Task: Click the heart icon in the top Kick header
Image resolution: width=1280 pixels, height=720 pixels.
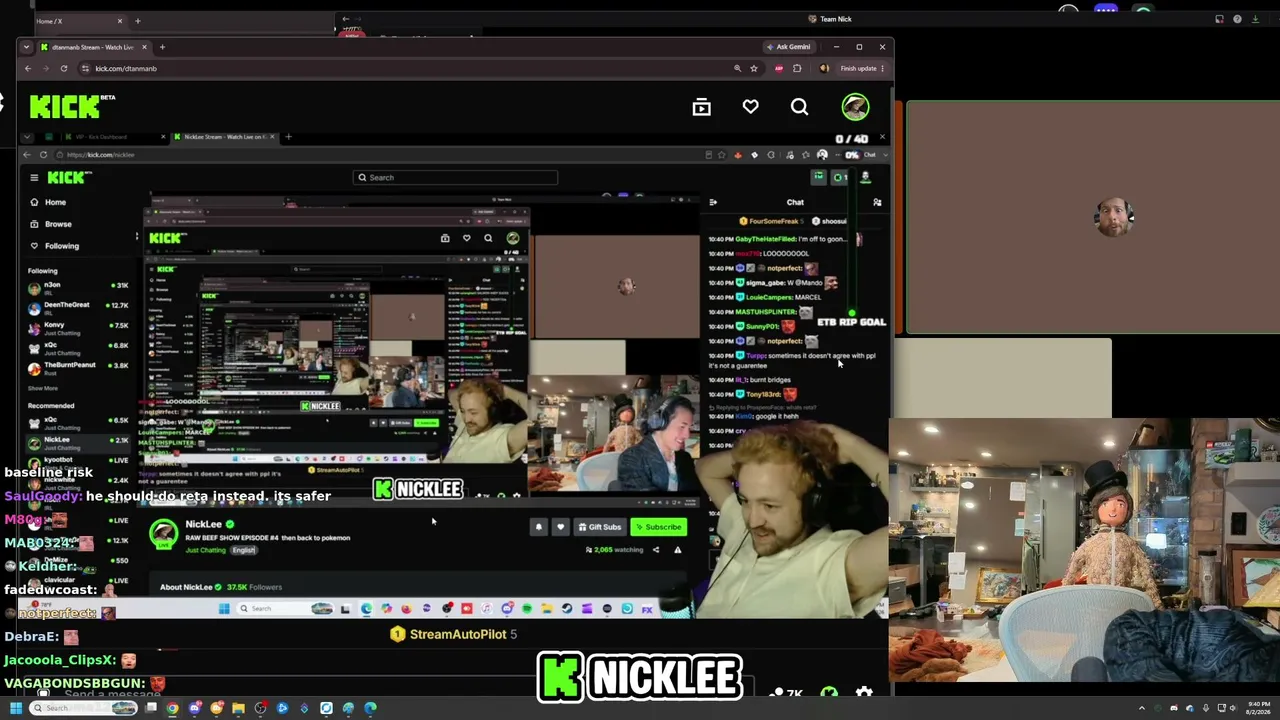Action: [750, 107]
